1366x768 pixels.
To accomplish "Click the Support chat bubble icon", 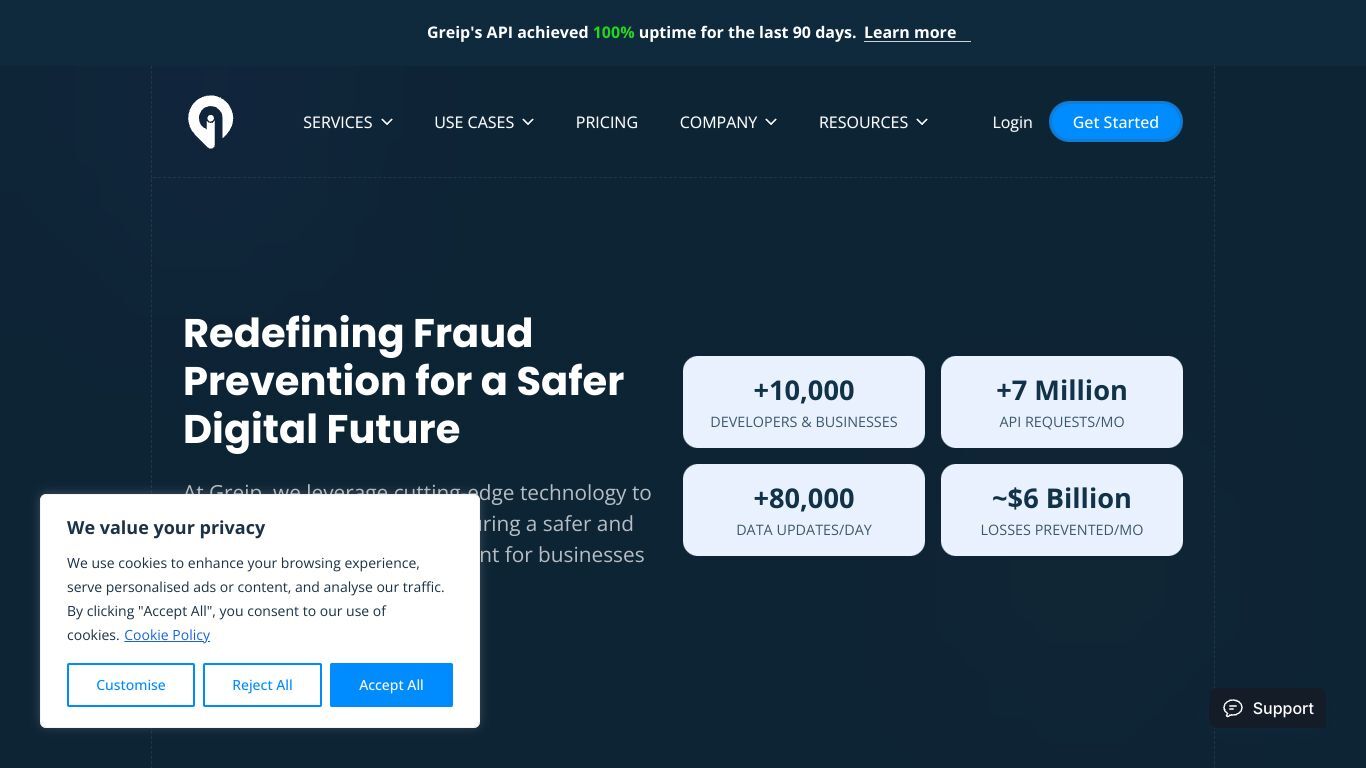I will [x=1233, y=708].
